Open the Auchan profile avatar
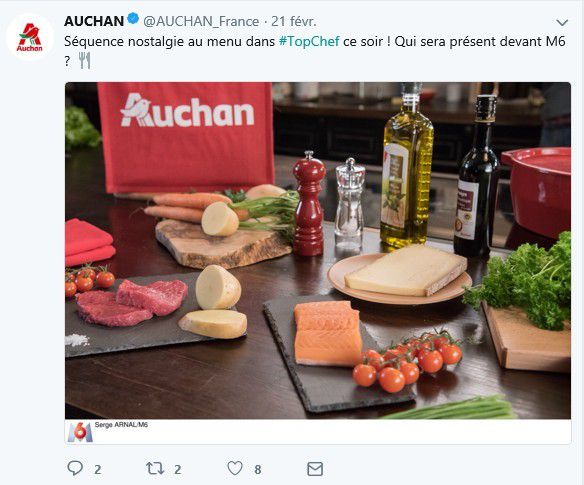This screenshot has width=584, height=485. pos(30,38)
